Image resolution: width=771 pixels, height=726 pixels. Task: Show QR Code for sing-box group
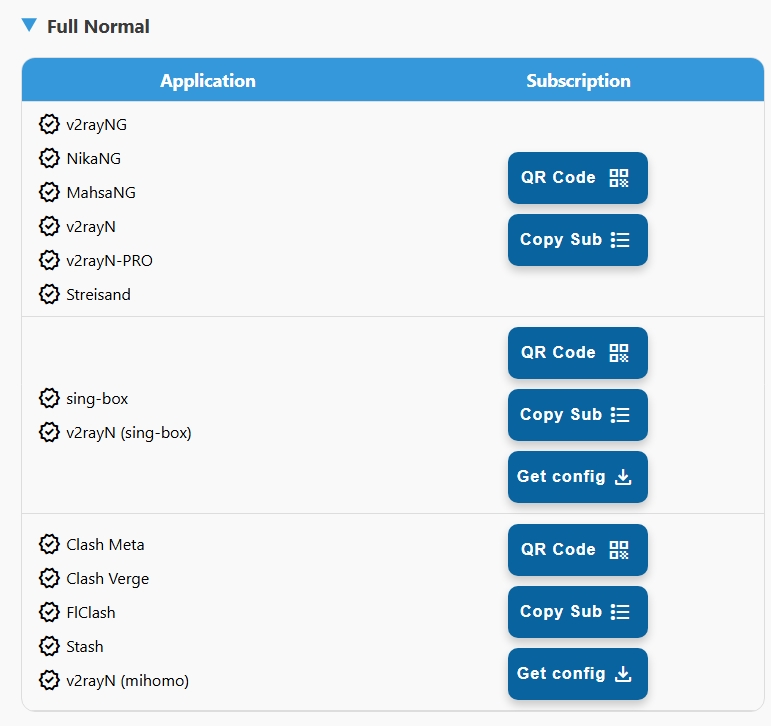pos(578,353)
